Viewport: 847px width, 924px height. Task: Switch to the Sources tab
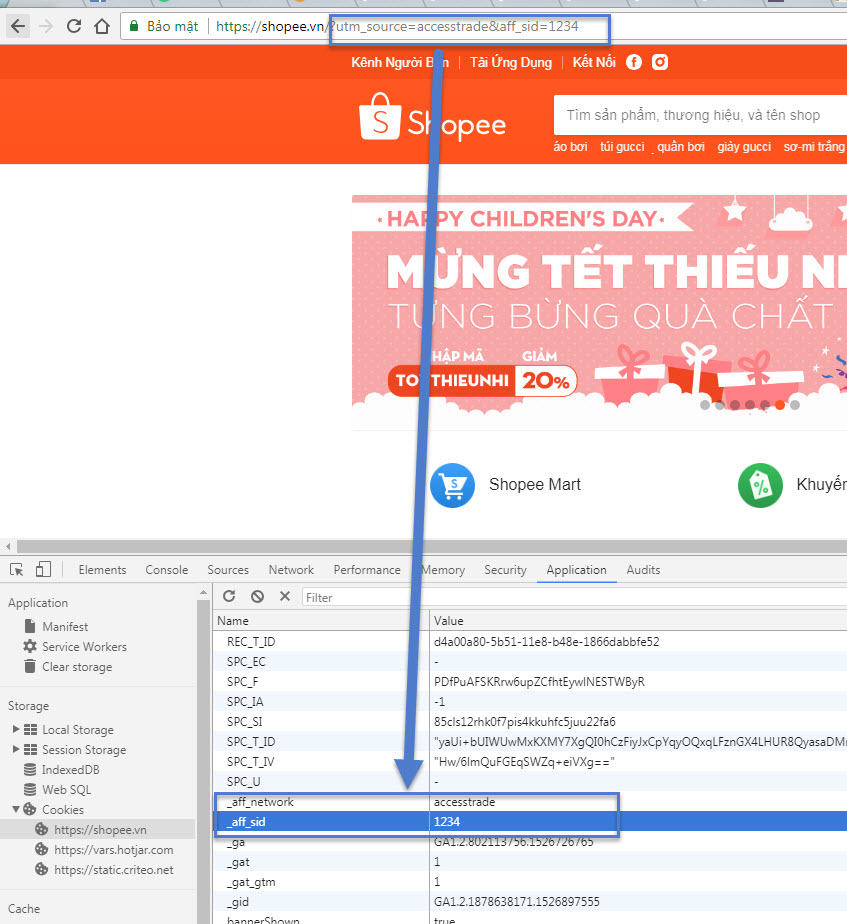click(x=228, y=570)
